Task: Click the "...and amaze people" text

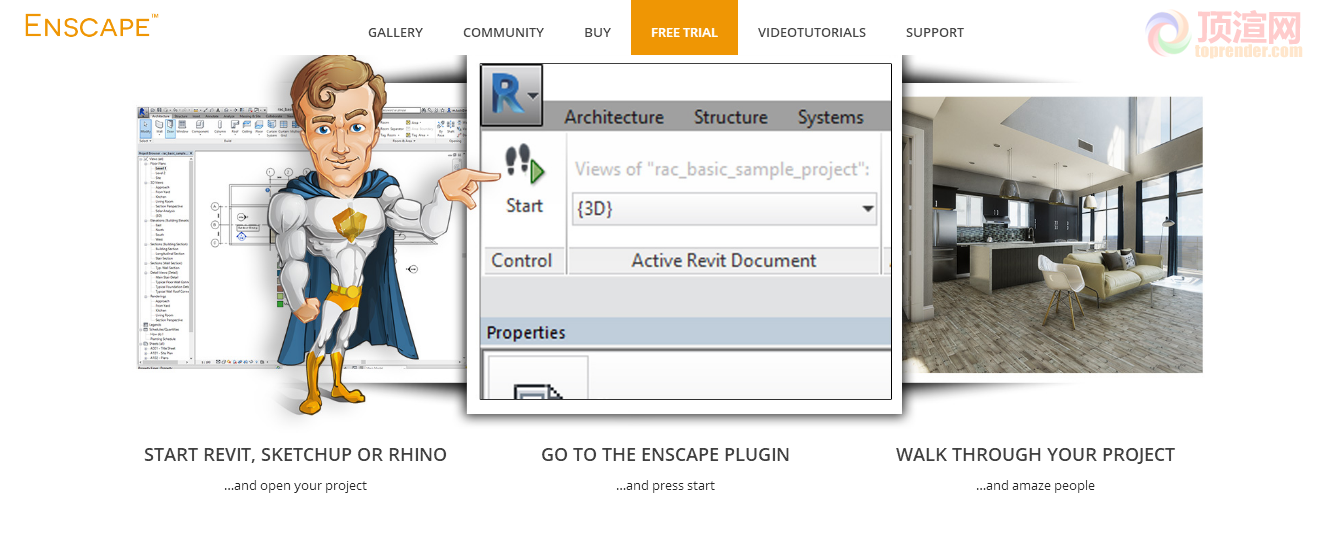Action: click(x=1035, y=486)
